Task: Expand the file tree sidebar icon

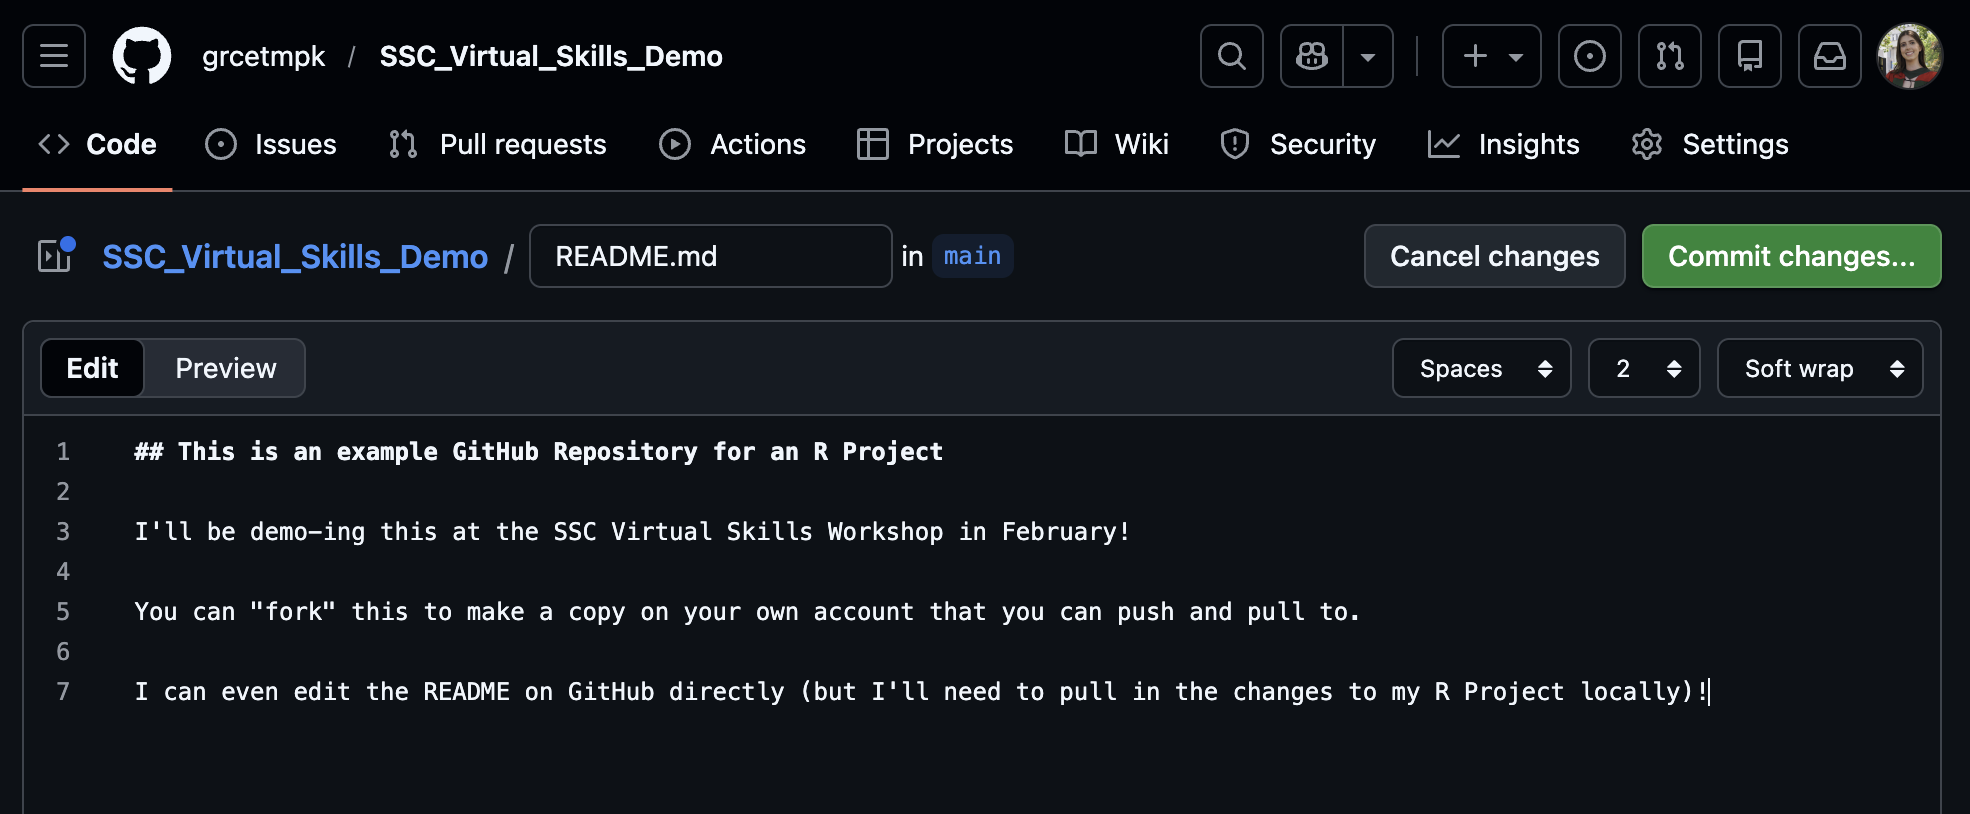Action: [56, 256]
